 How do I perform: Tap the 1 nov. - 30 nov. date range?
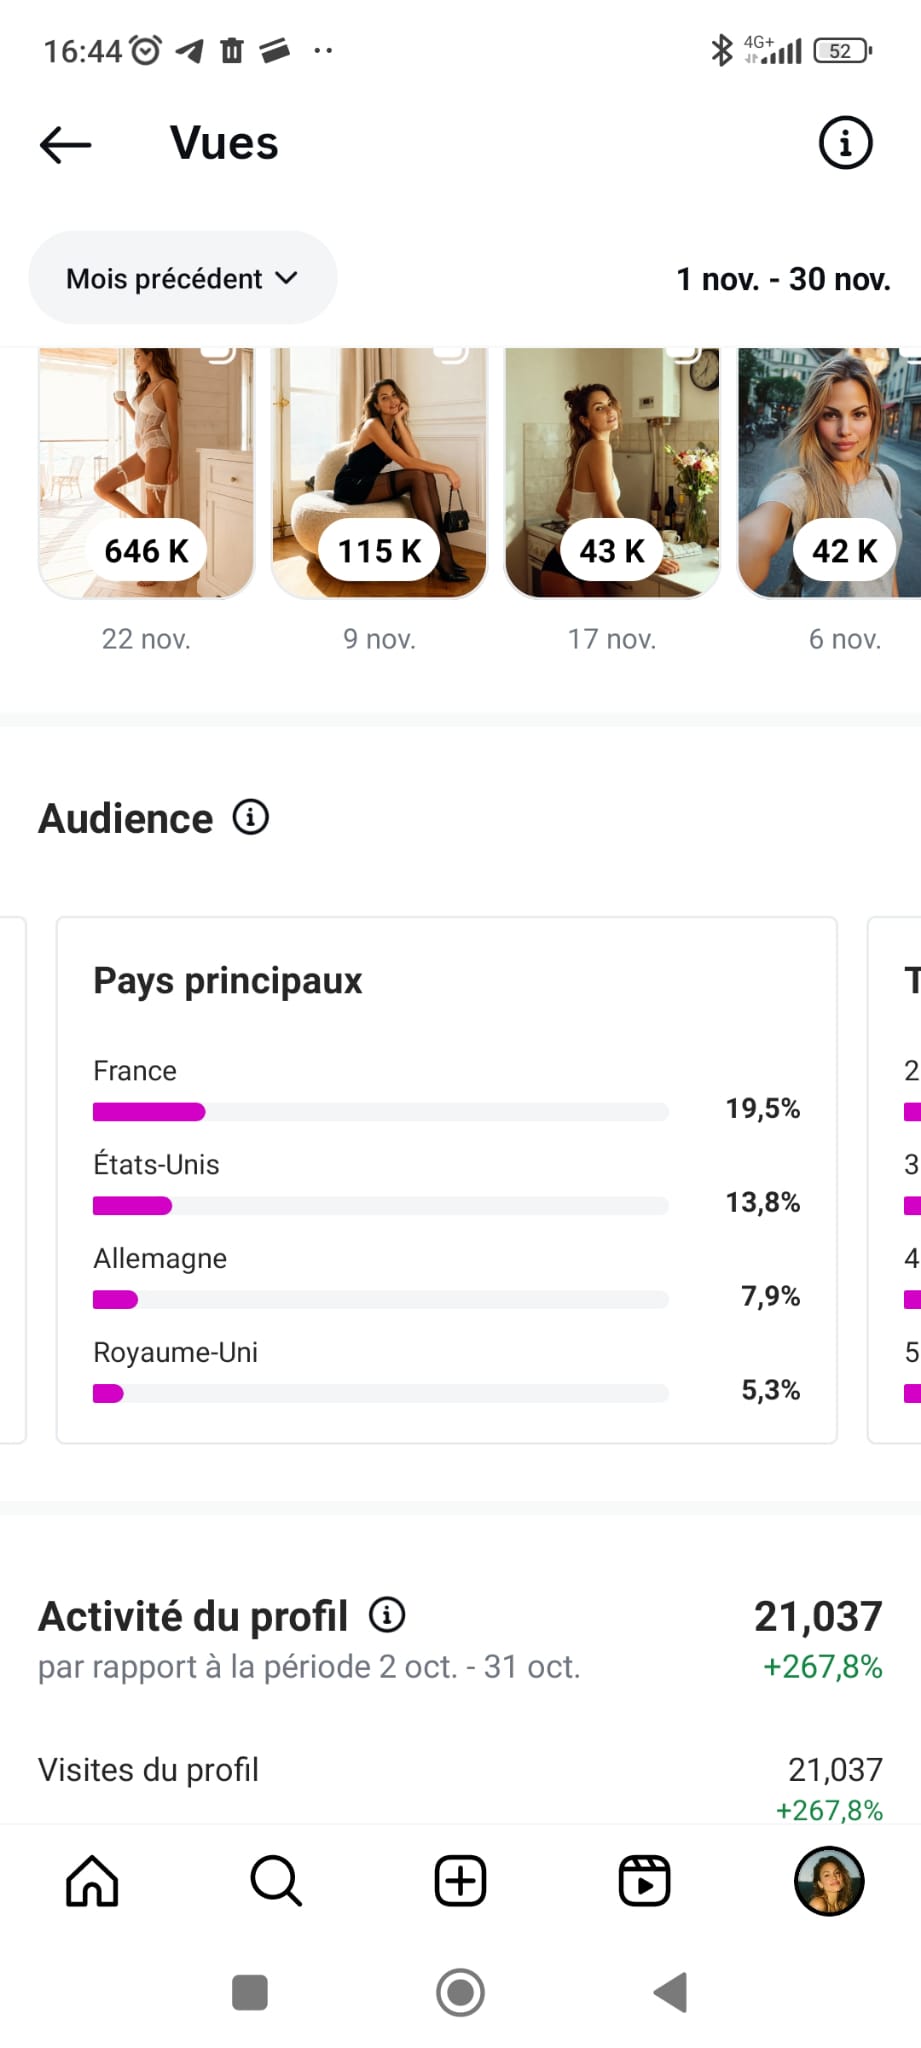(783, 279)
